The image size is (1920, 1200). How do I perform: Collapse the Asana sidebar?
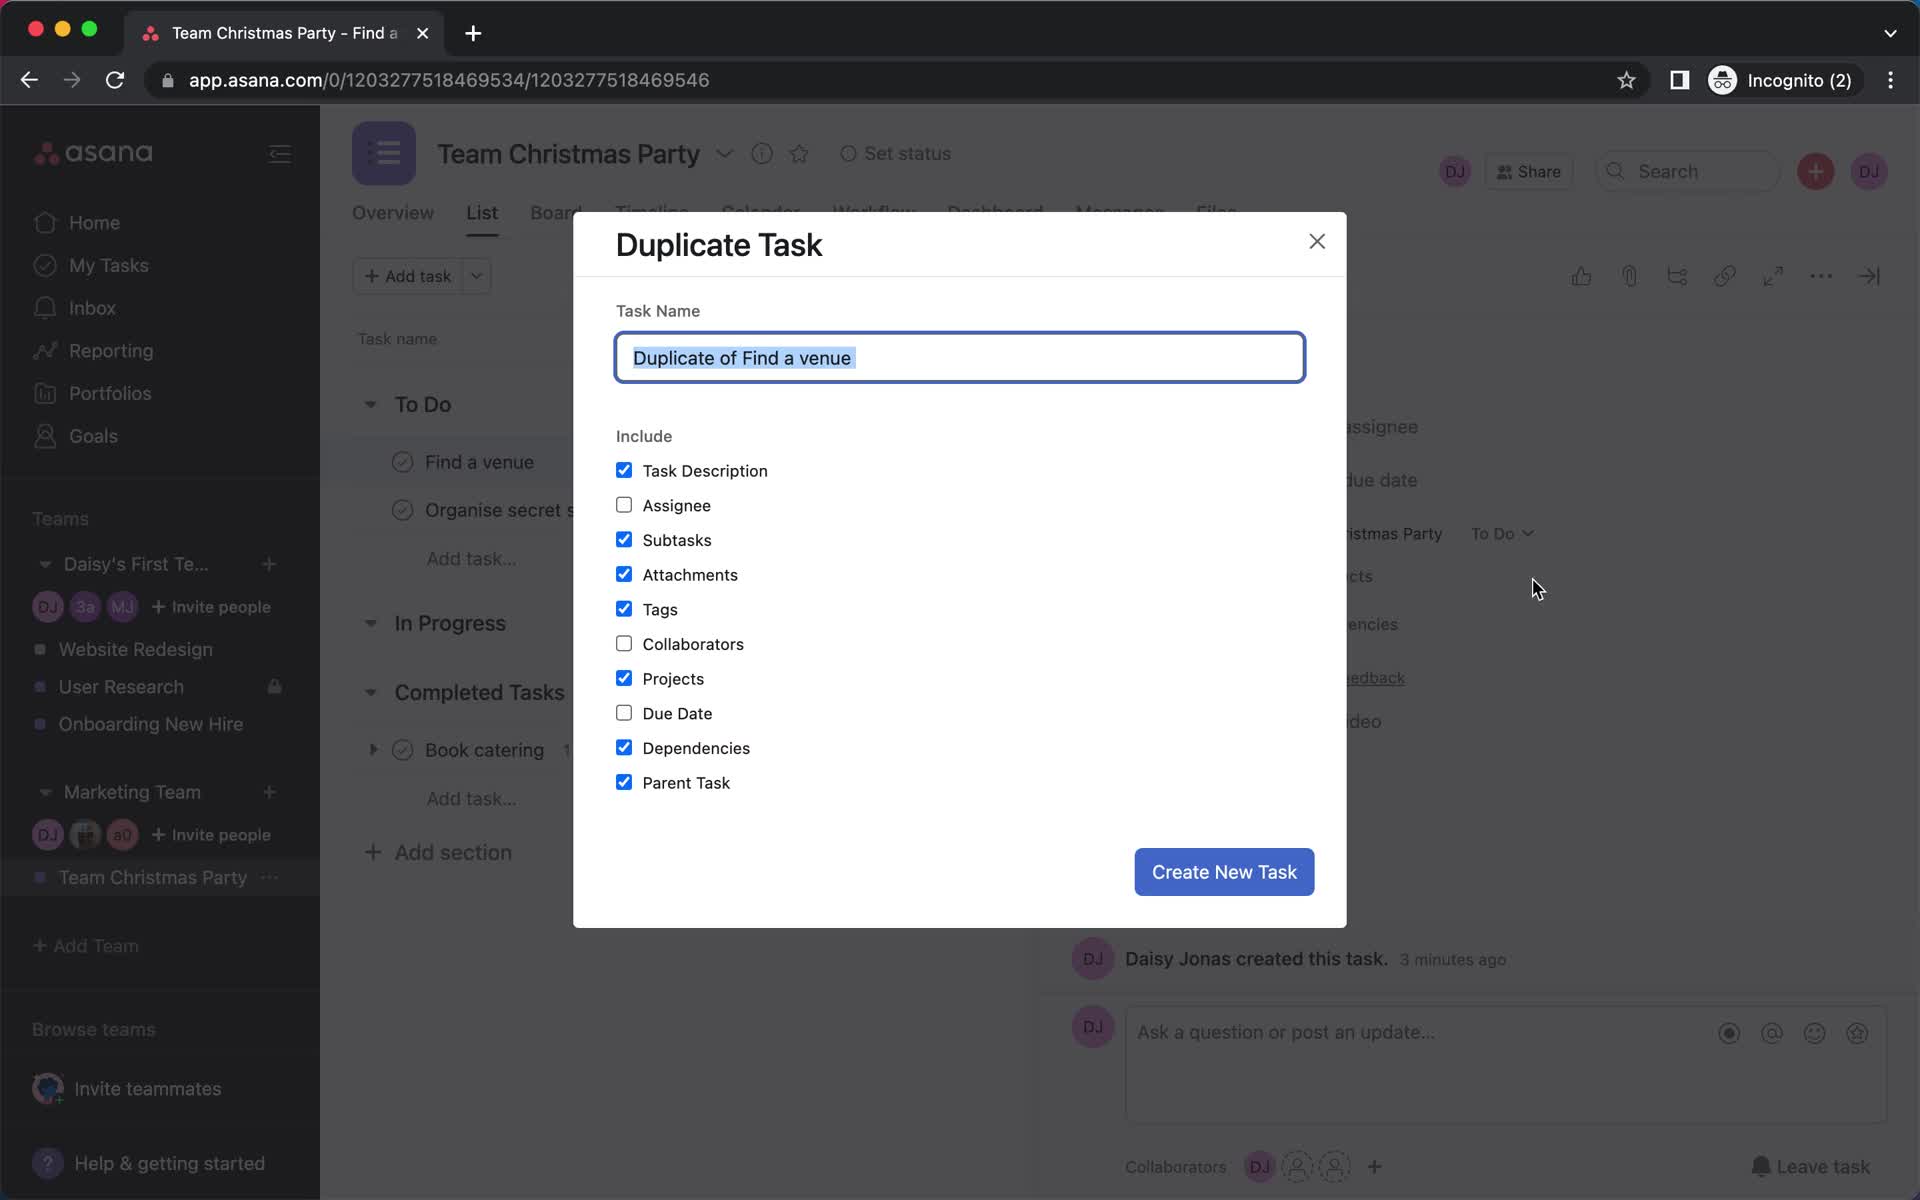(280, 154)
